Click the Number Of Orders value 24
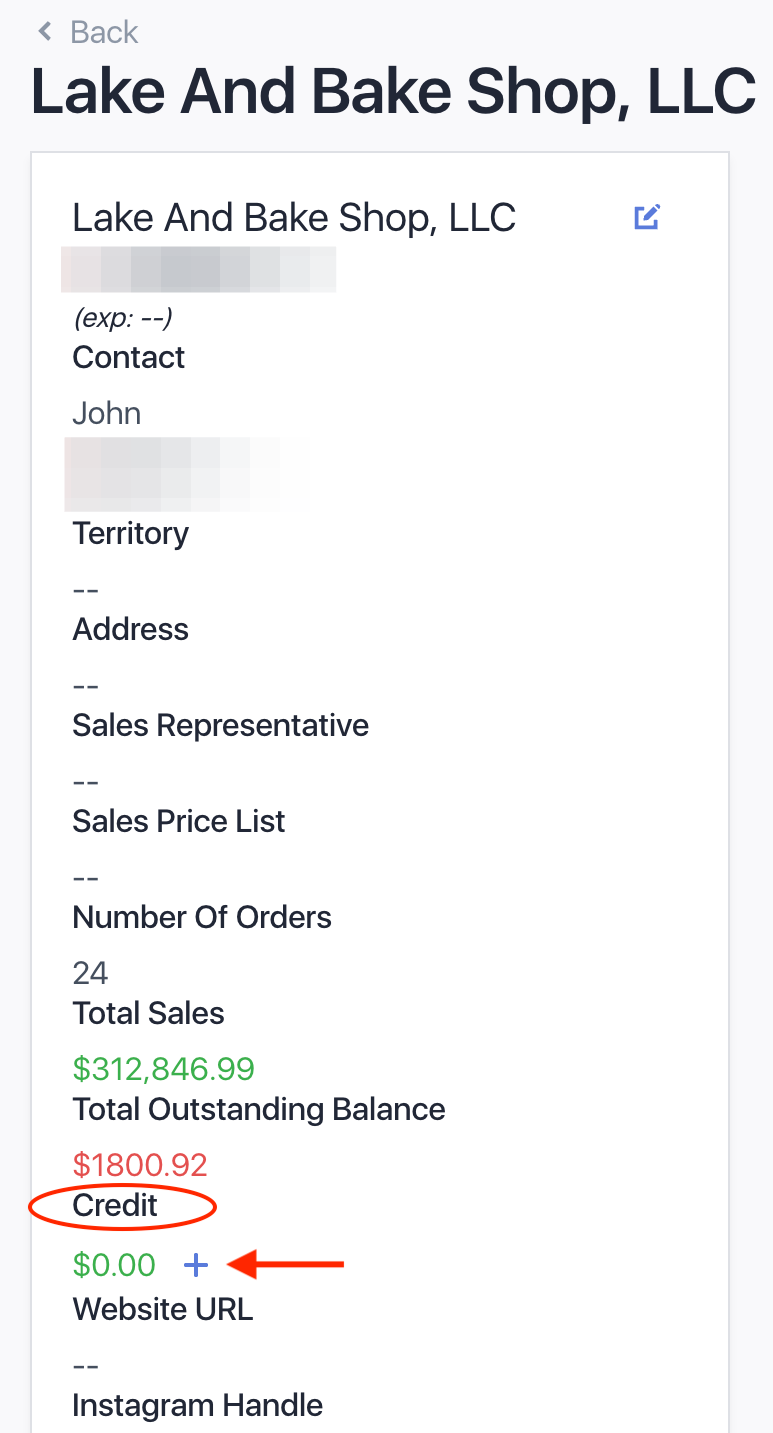 point(90,973)
